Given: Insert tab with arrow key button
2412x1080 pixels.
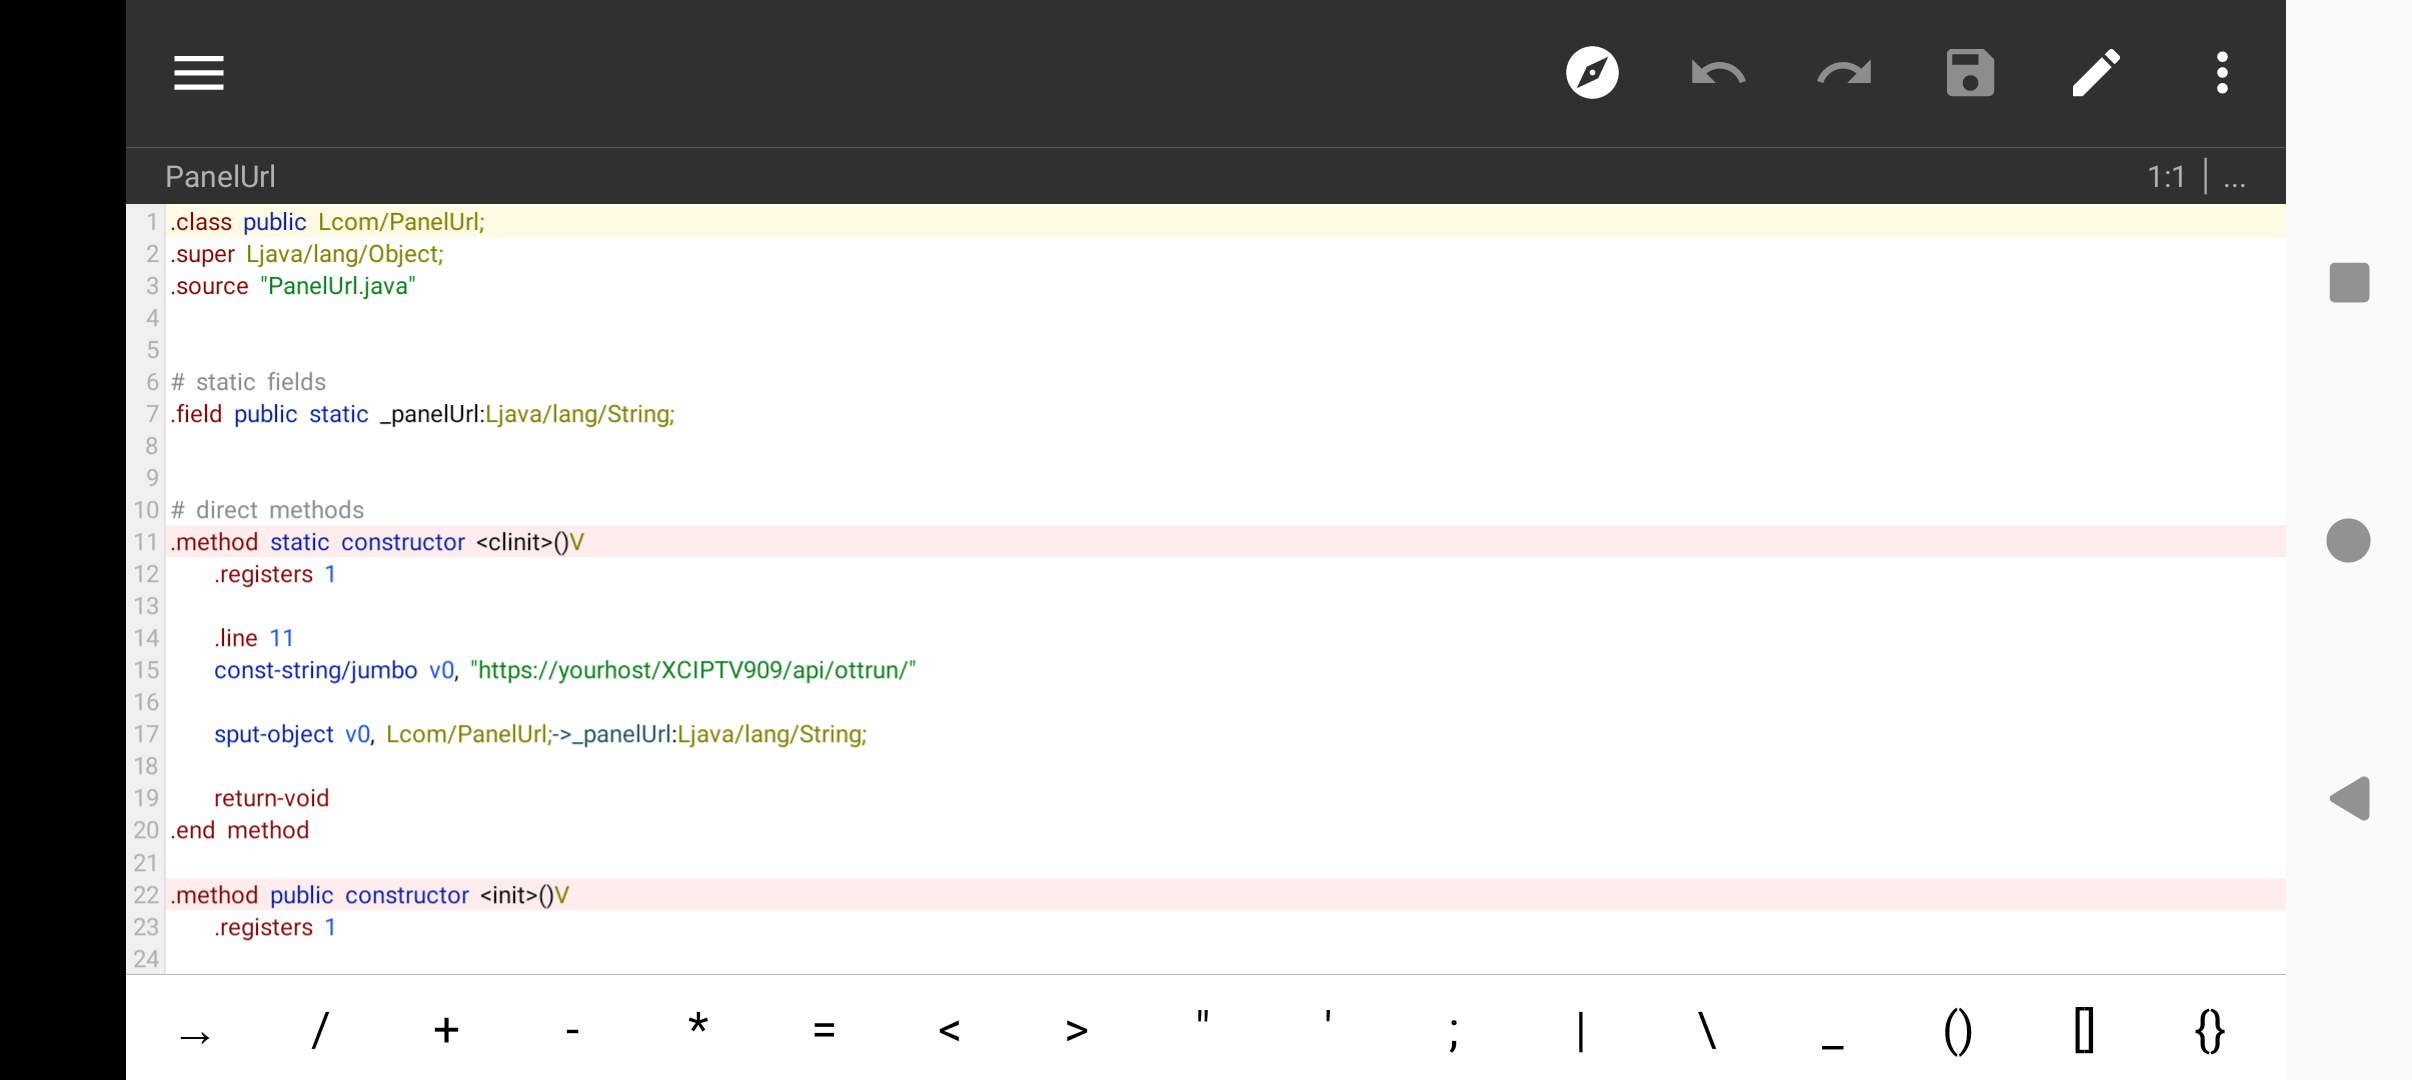Looking at the screenshot, I should coord(195,1033).
